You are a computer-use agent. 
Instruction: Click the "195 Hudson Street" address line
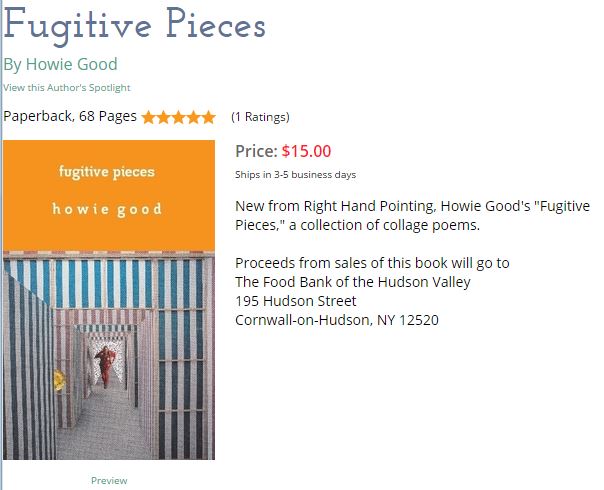pyautogui.click(x=295, y=301)
